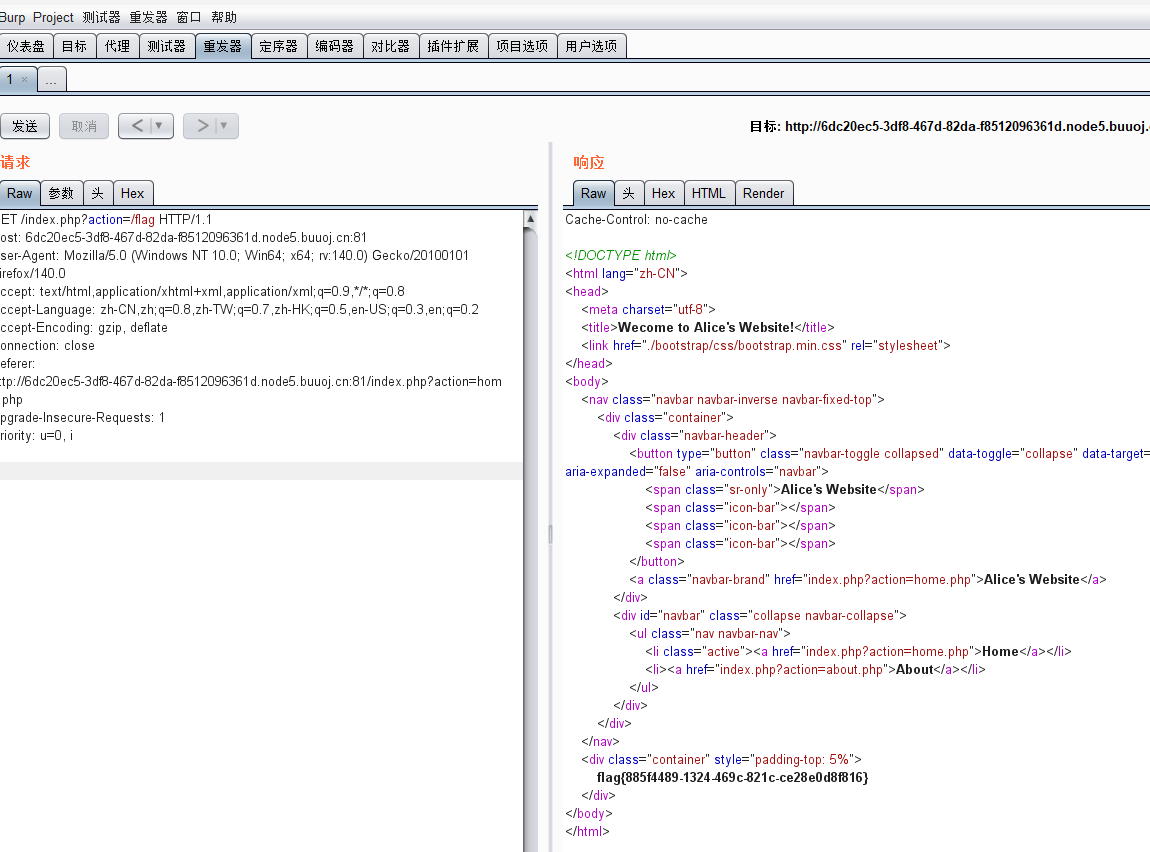
Task: Click the bootstrap.min.css link line
Action: [x=766, y=345]
